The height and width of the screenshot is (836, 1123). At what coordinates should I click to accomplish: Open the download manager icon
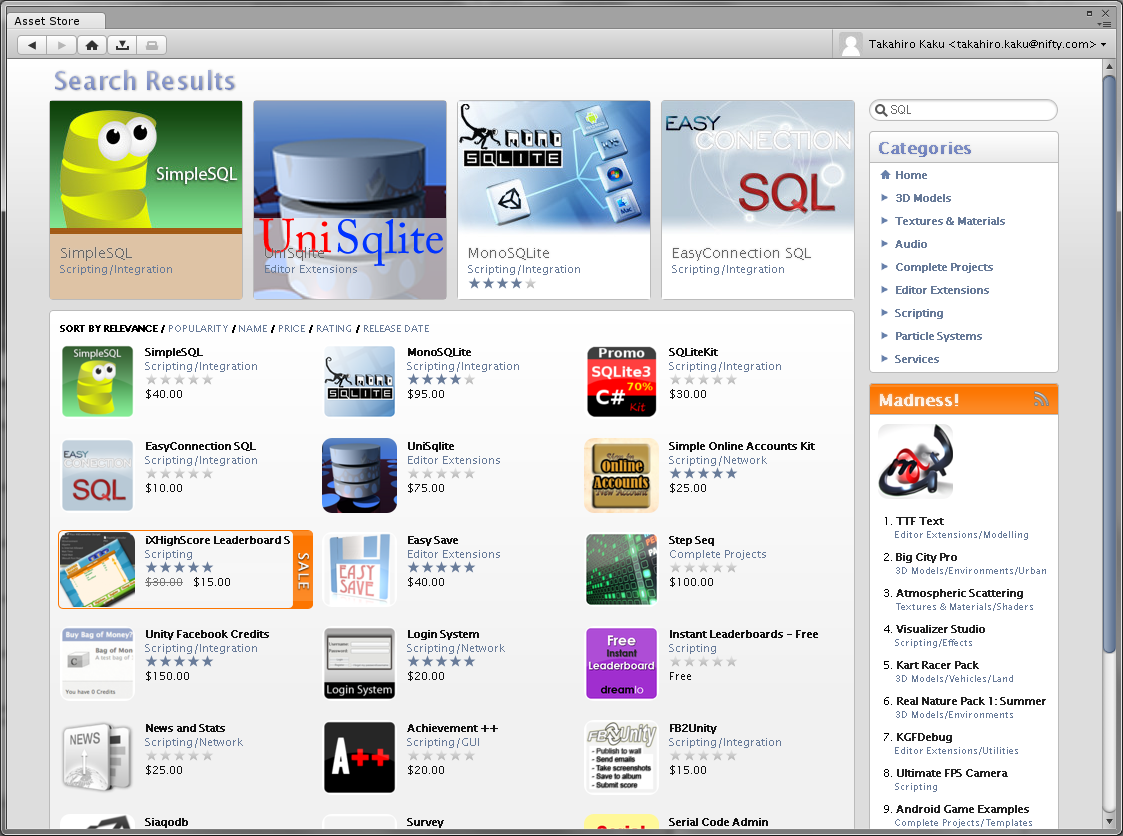pyautogui.click(x=122, y=45)
